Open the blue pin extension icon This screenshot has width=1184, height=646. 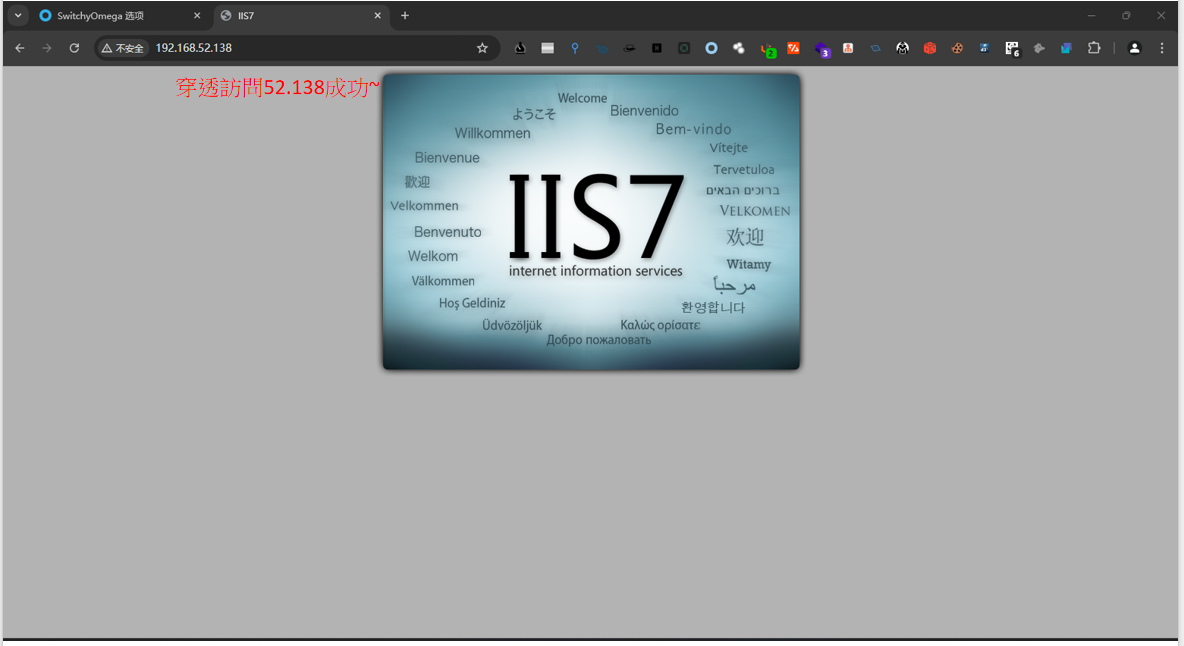[x=575, y=48]
